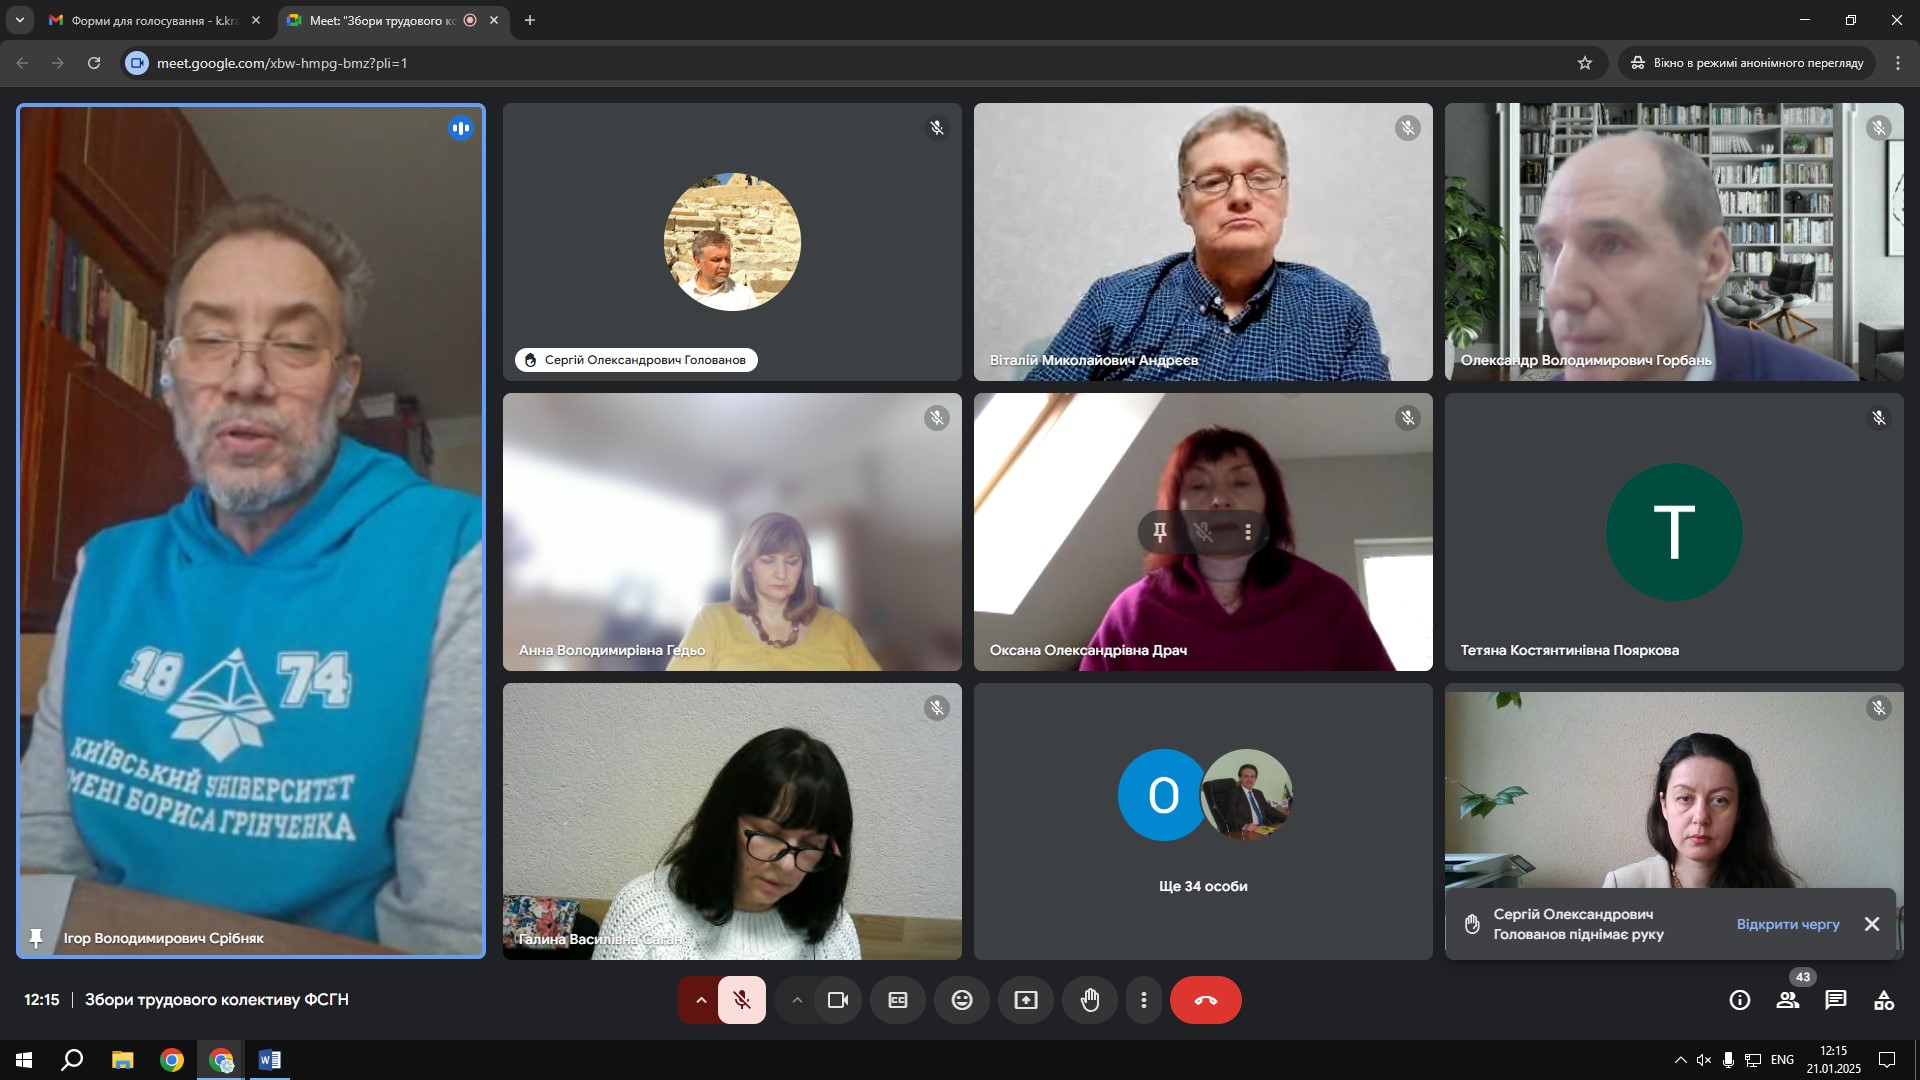Open the activities panel
Image resolution: width=1920 pixels, height=1080 pixels.
click(x=1884, y=1000)
